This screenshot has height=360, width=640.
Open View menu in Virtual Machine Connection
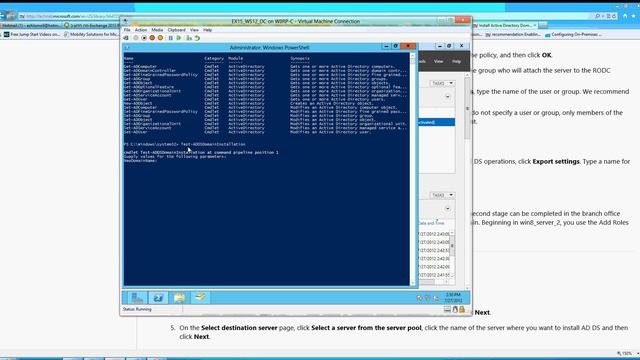[194, 30]
